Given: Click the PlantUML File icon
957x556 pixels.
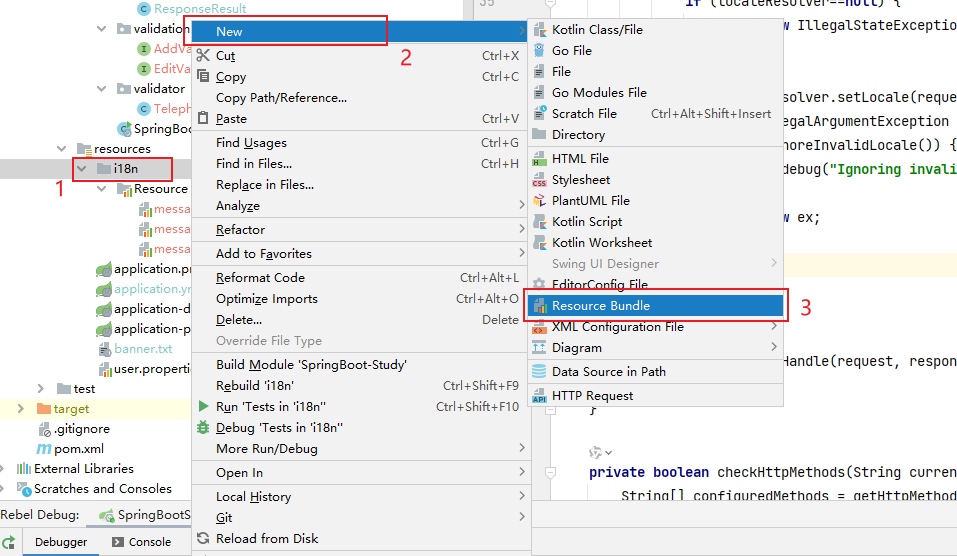Looking at the screenshot, I should (540, 201).
